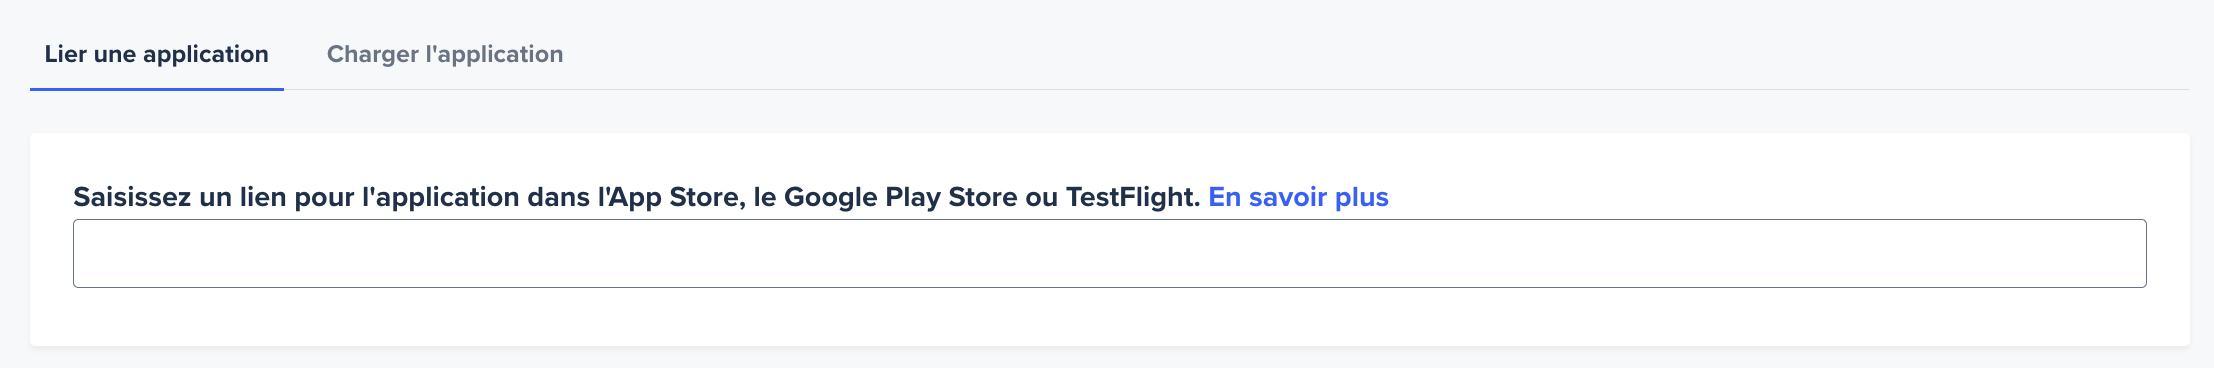Go to the upload application tab
The height and width of the screenshot is (368, 2214).
pos(445,54)
